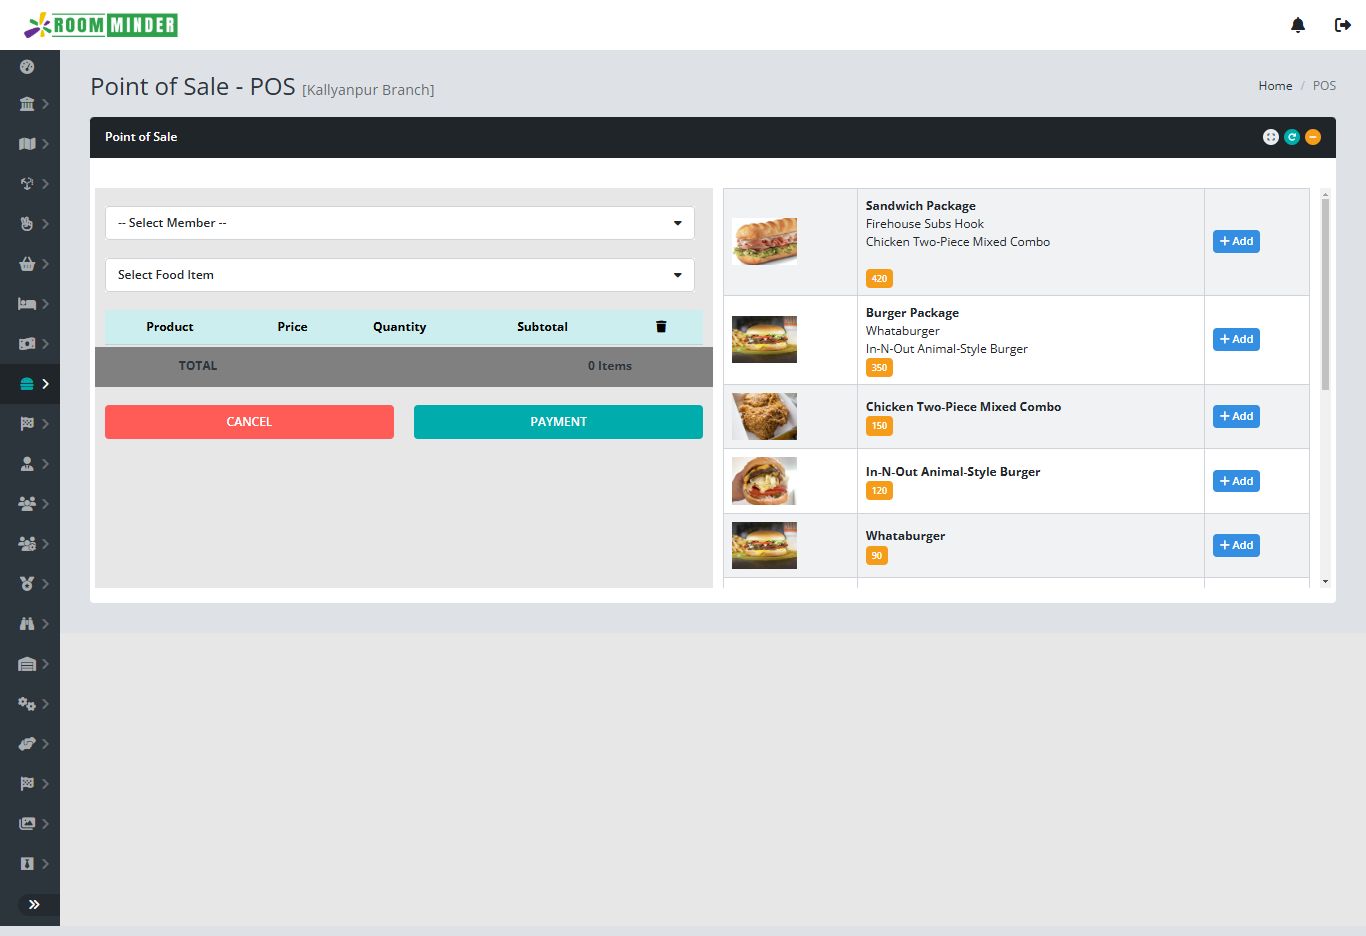Click the 90 price badge
The height and width of the screenshot is (936, 1366).
pyautogui.click(x=877, y=556)
